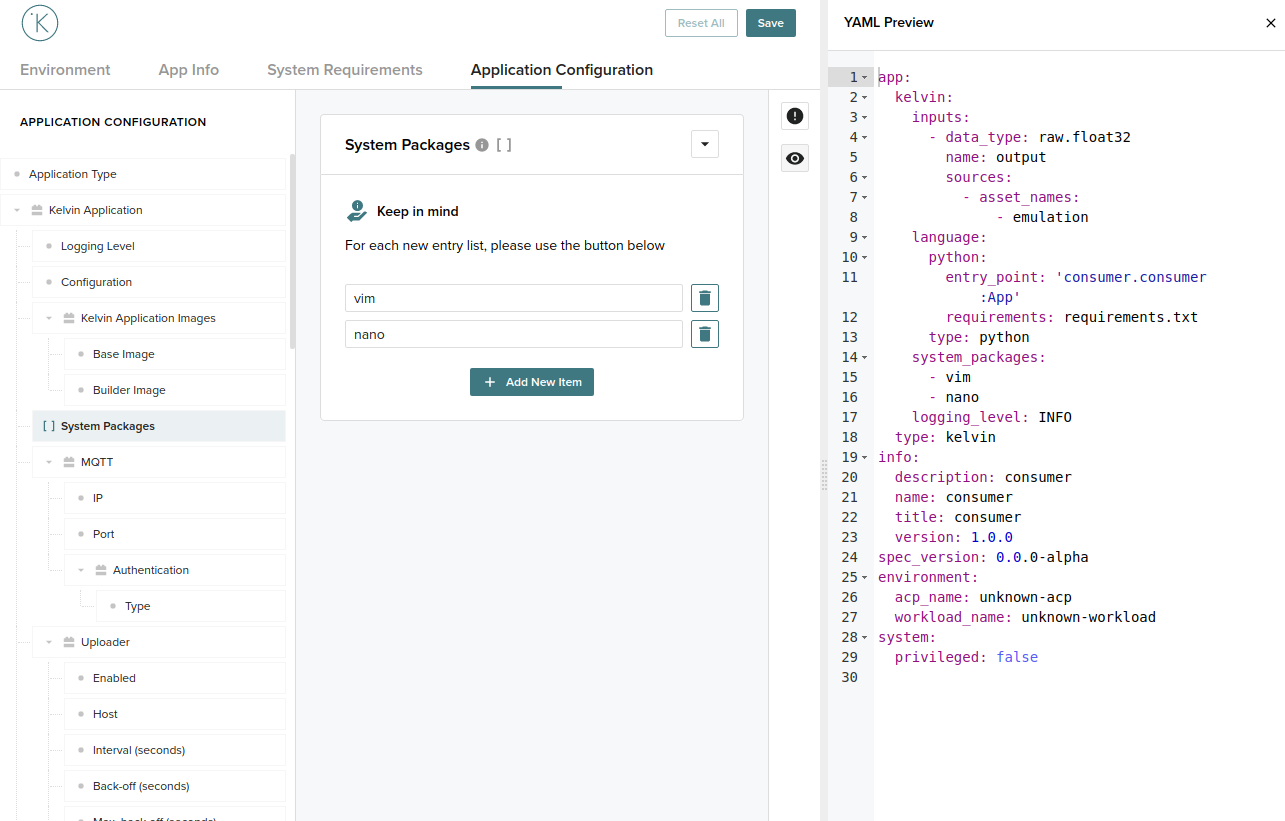This screenshot has width=1285, height=821.
Task: Click the 'acp_name: unknown-acp' YAML line
Action: pyautogui.click(x=983, y=597)
